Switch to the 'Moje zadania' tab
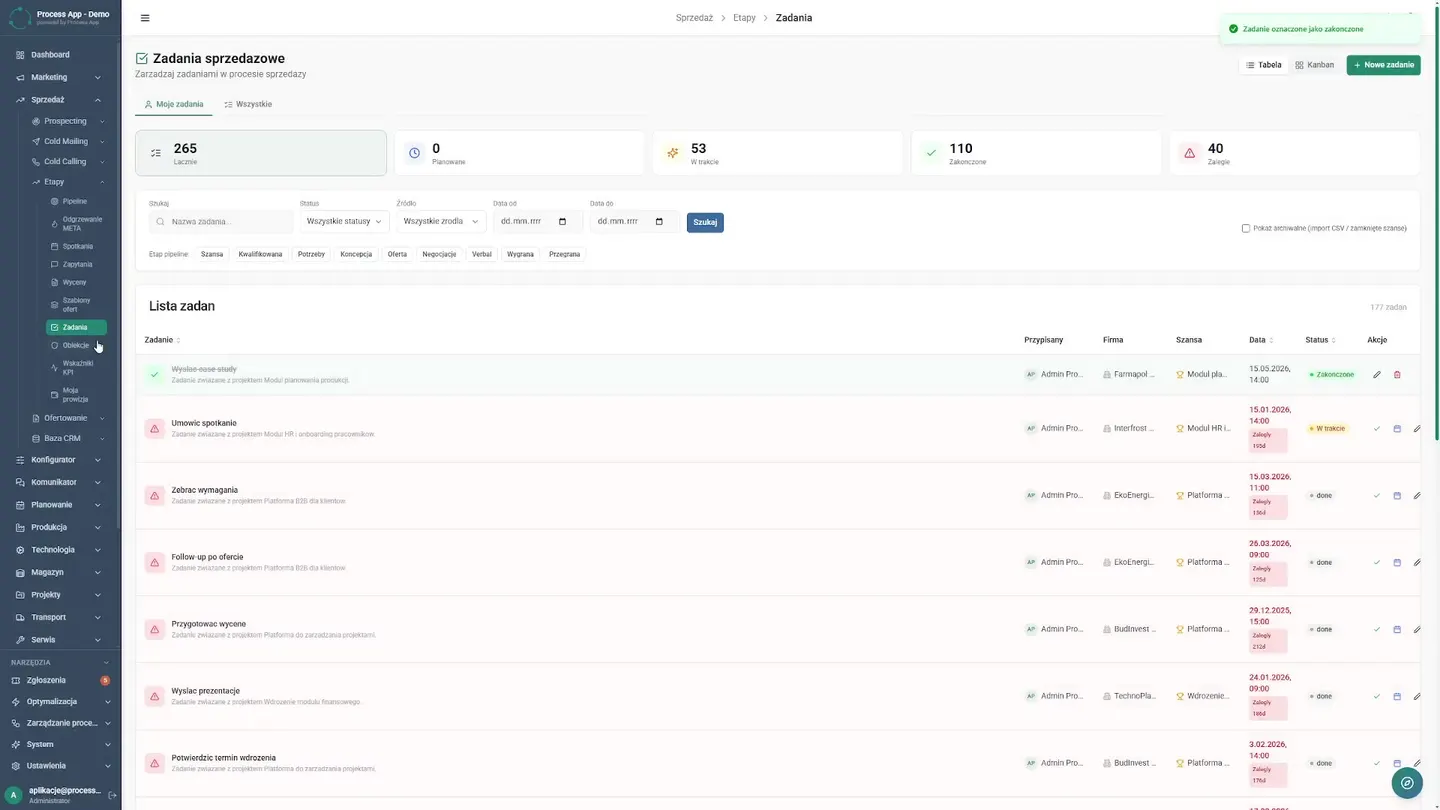1440x810 pixels. 174,104
